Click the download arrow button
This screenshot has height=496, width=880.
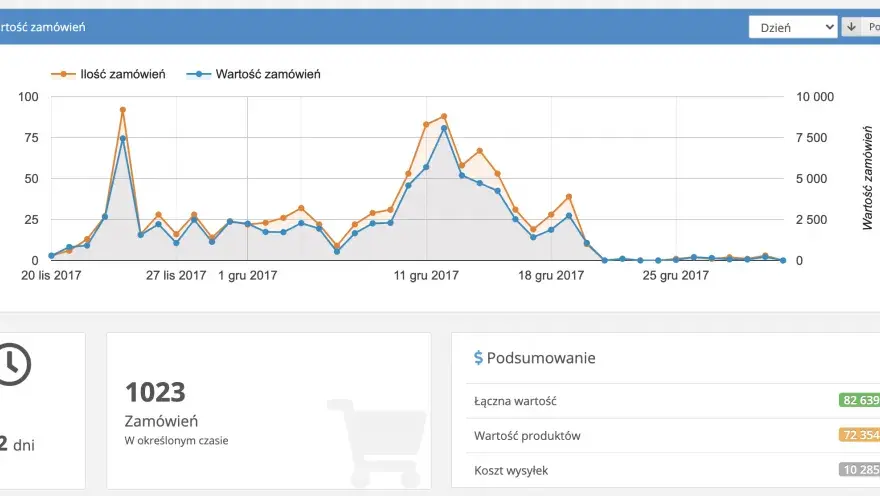click(851, 27)
